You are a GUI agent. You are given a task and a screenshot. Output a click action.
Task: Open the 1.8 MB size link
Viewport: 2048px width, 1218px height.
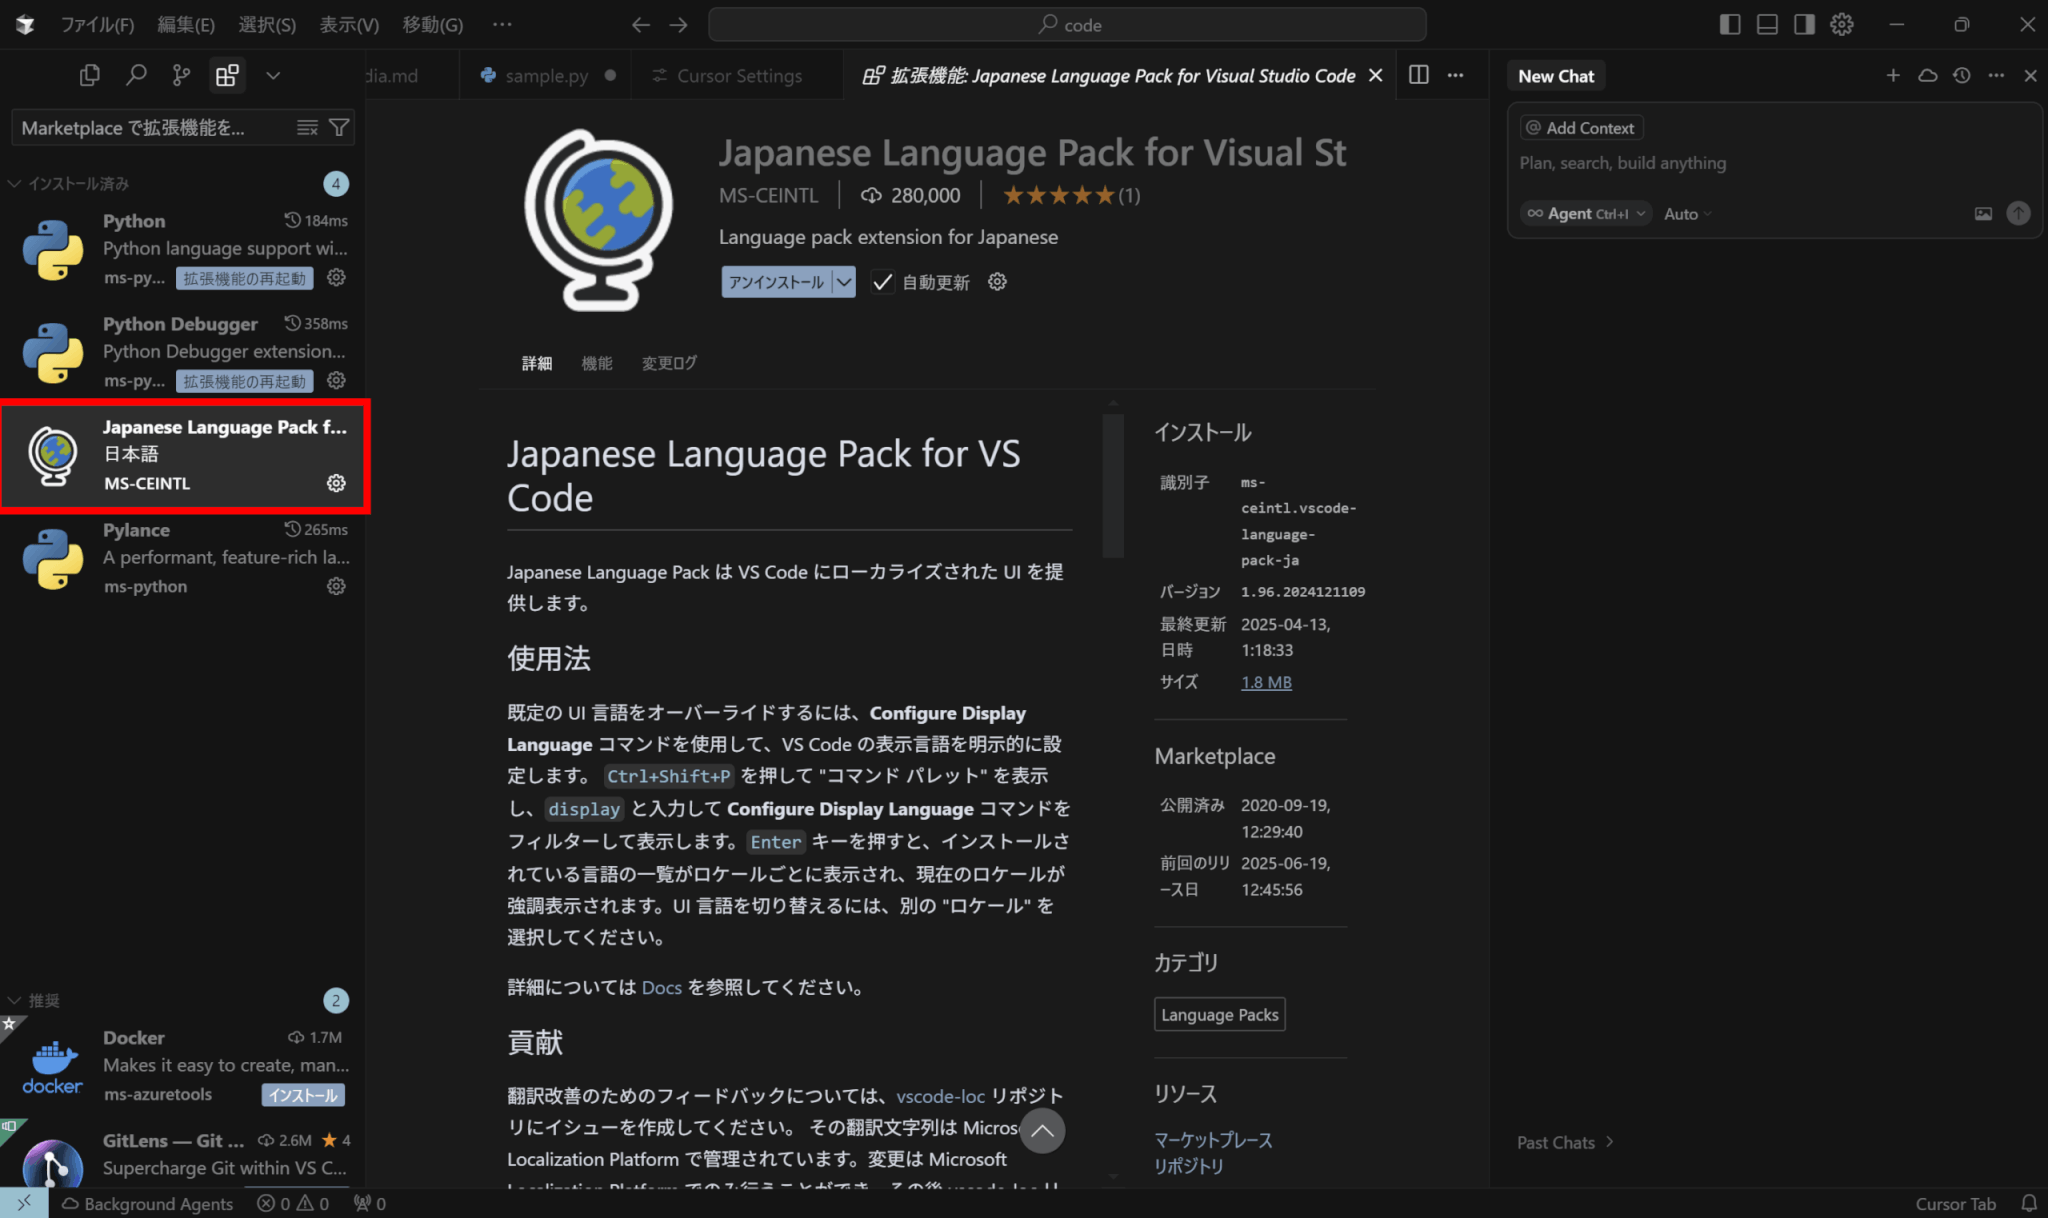coord(1266,682)
